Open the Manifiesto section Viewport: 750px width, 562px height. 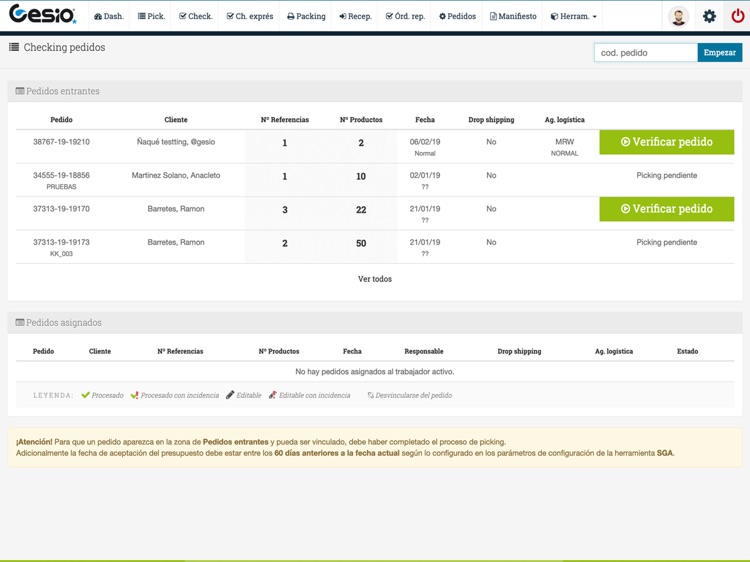tap(513, 16)
